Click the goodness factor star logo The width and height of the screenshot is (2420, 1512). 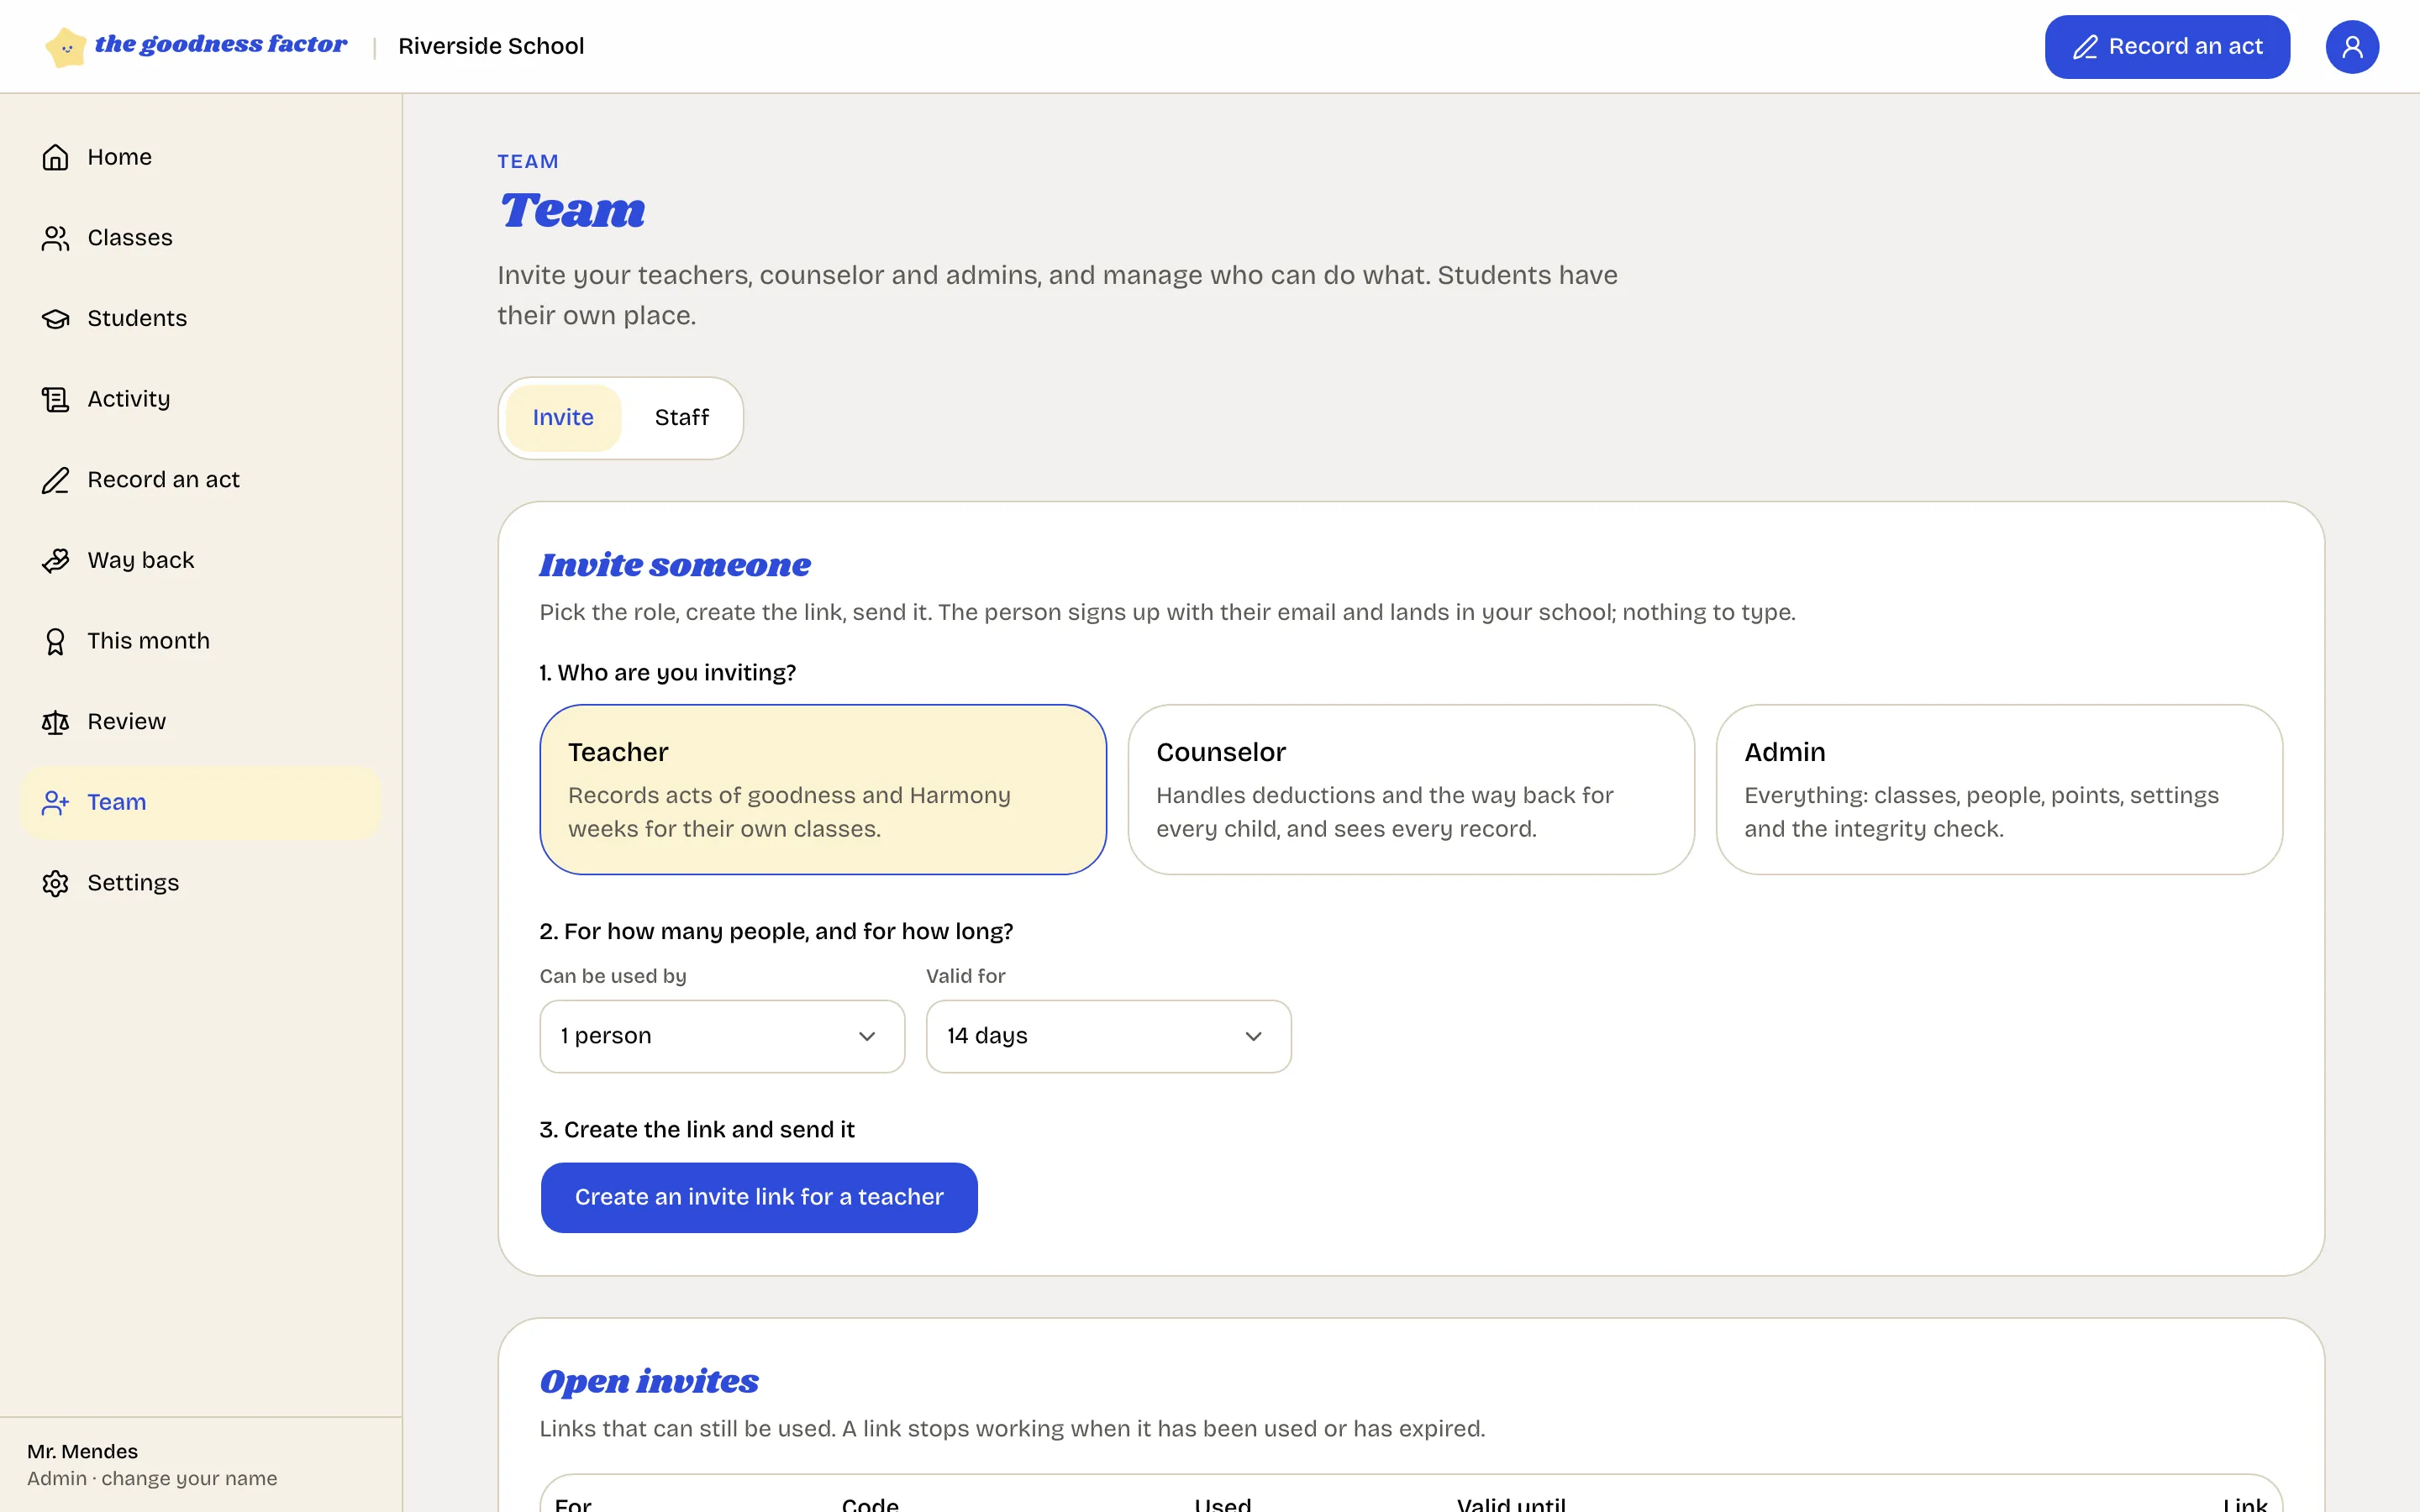(x=66, y=47)
